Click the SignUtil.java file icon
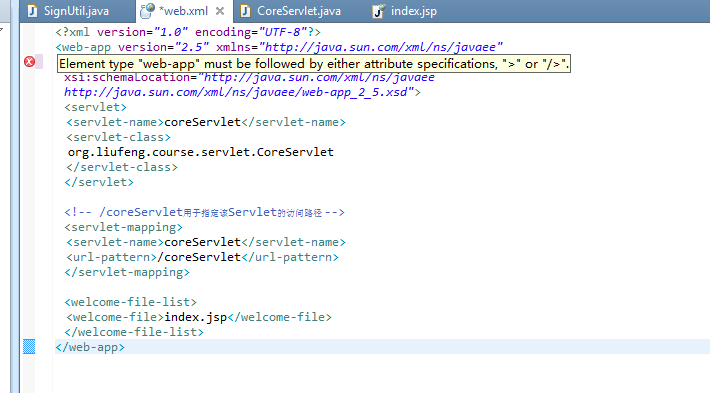 32,11
